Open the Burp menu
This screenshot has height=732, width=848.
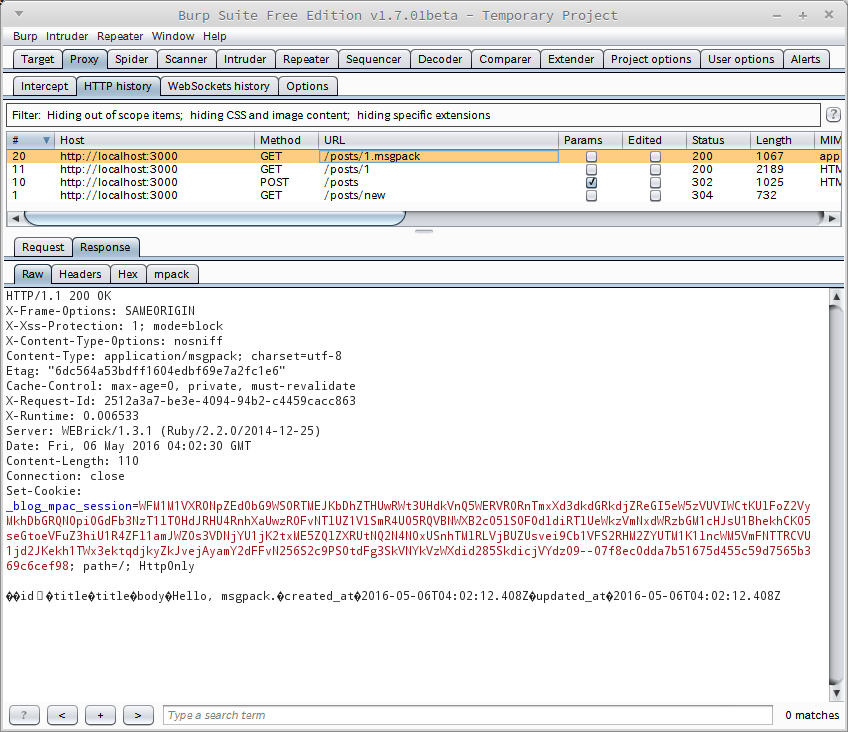25,36
